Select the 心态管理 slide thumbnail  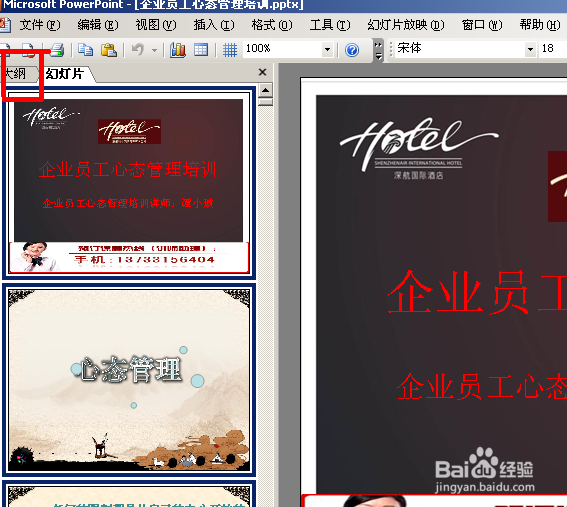129,380
